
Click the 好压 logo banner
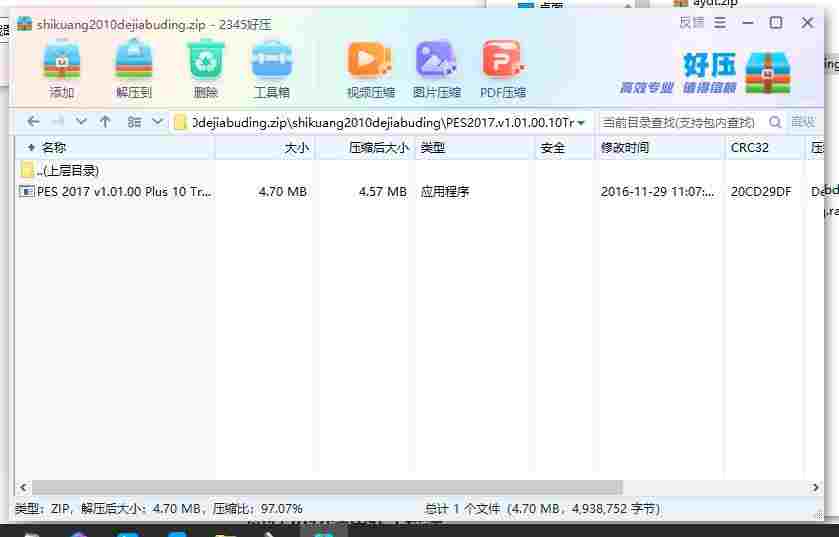(705, 73)
